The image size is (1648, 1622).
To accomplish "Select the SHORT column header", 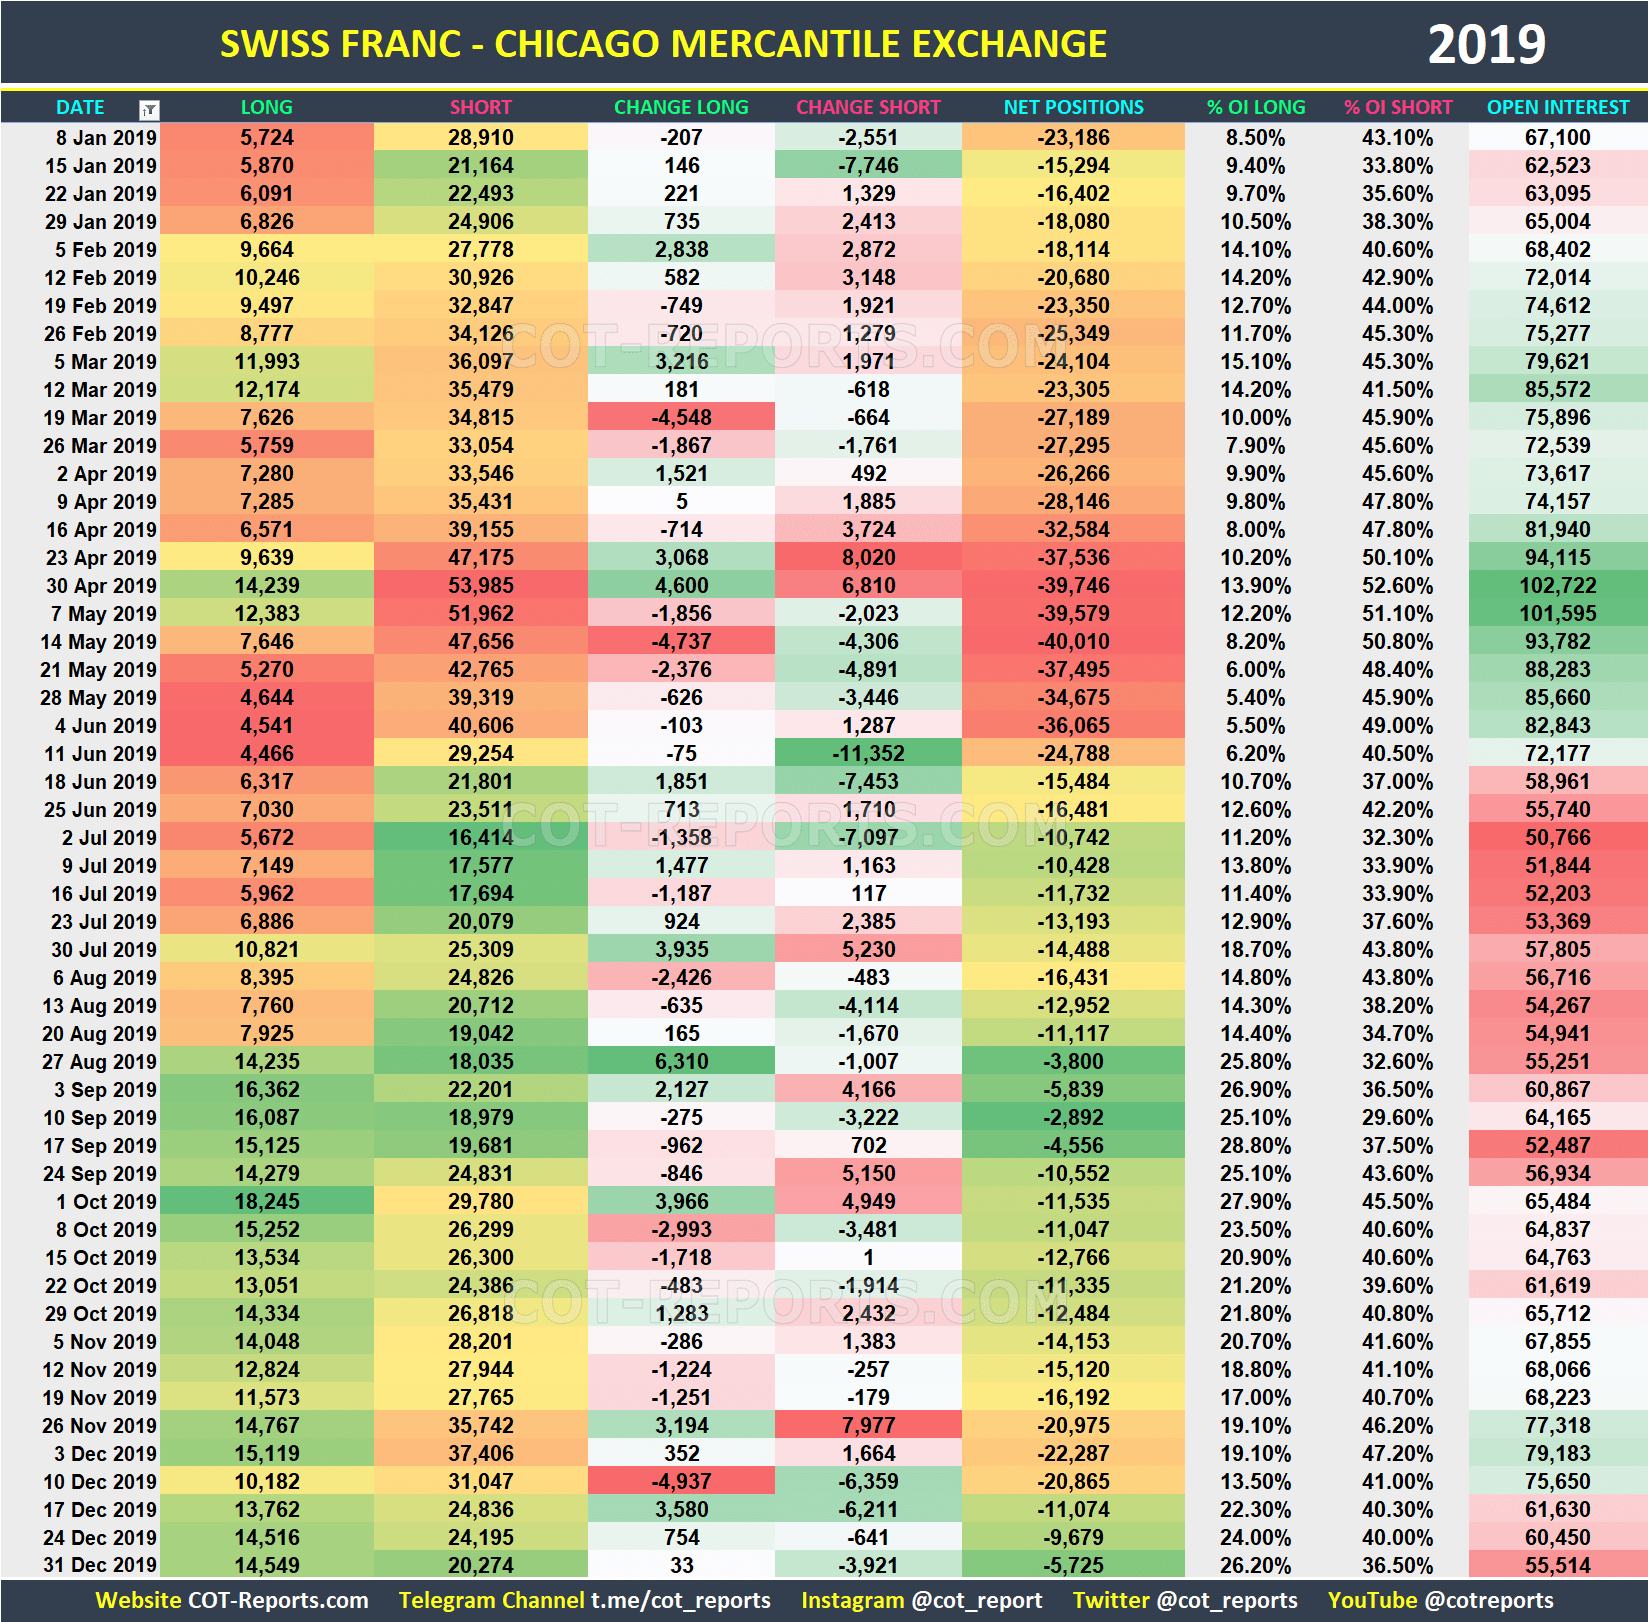I will pyautogui.click(x=479, y=107).
